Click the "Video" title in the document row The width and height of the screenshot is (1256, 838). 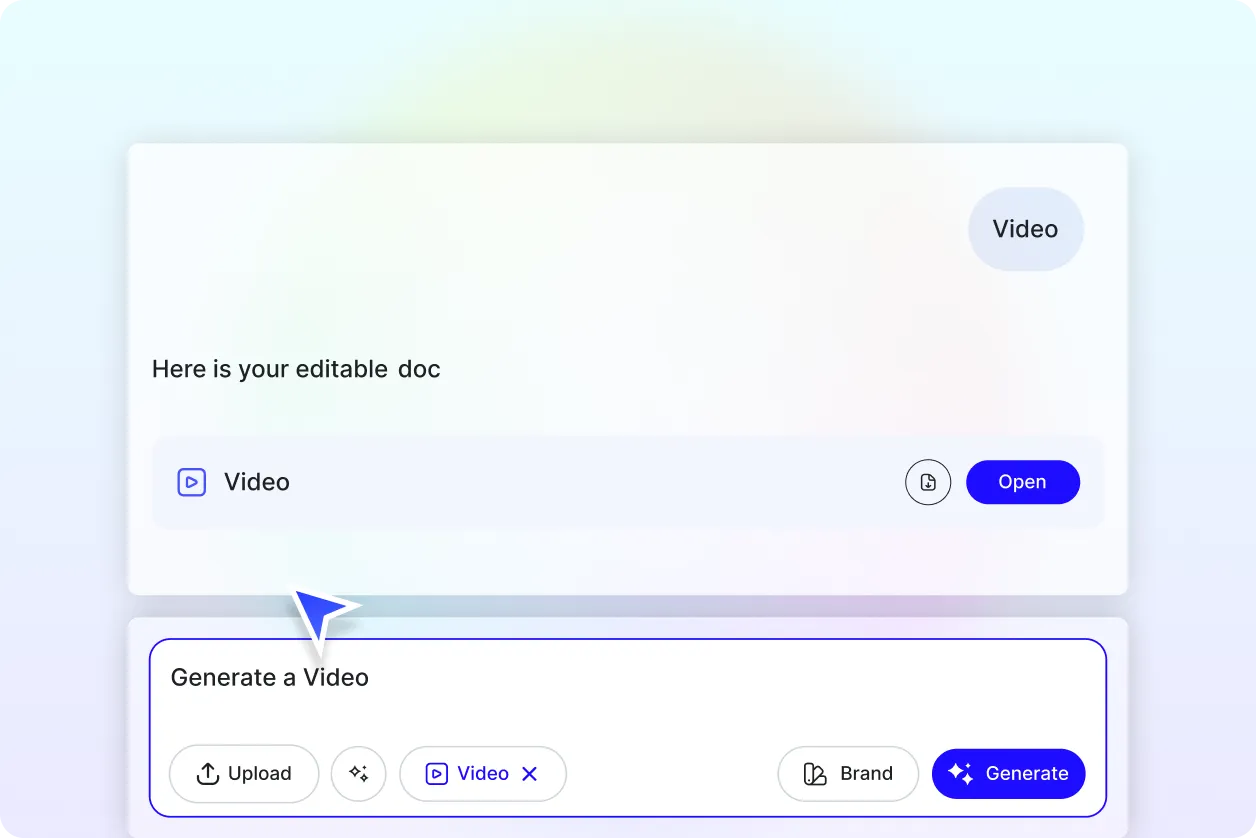point(256,482)
